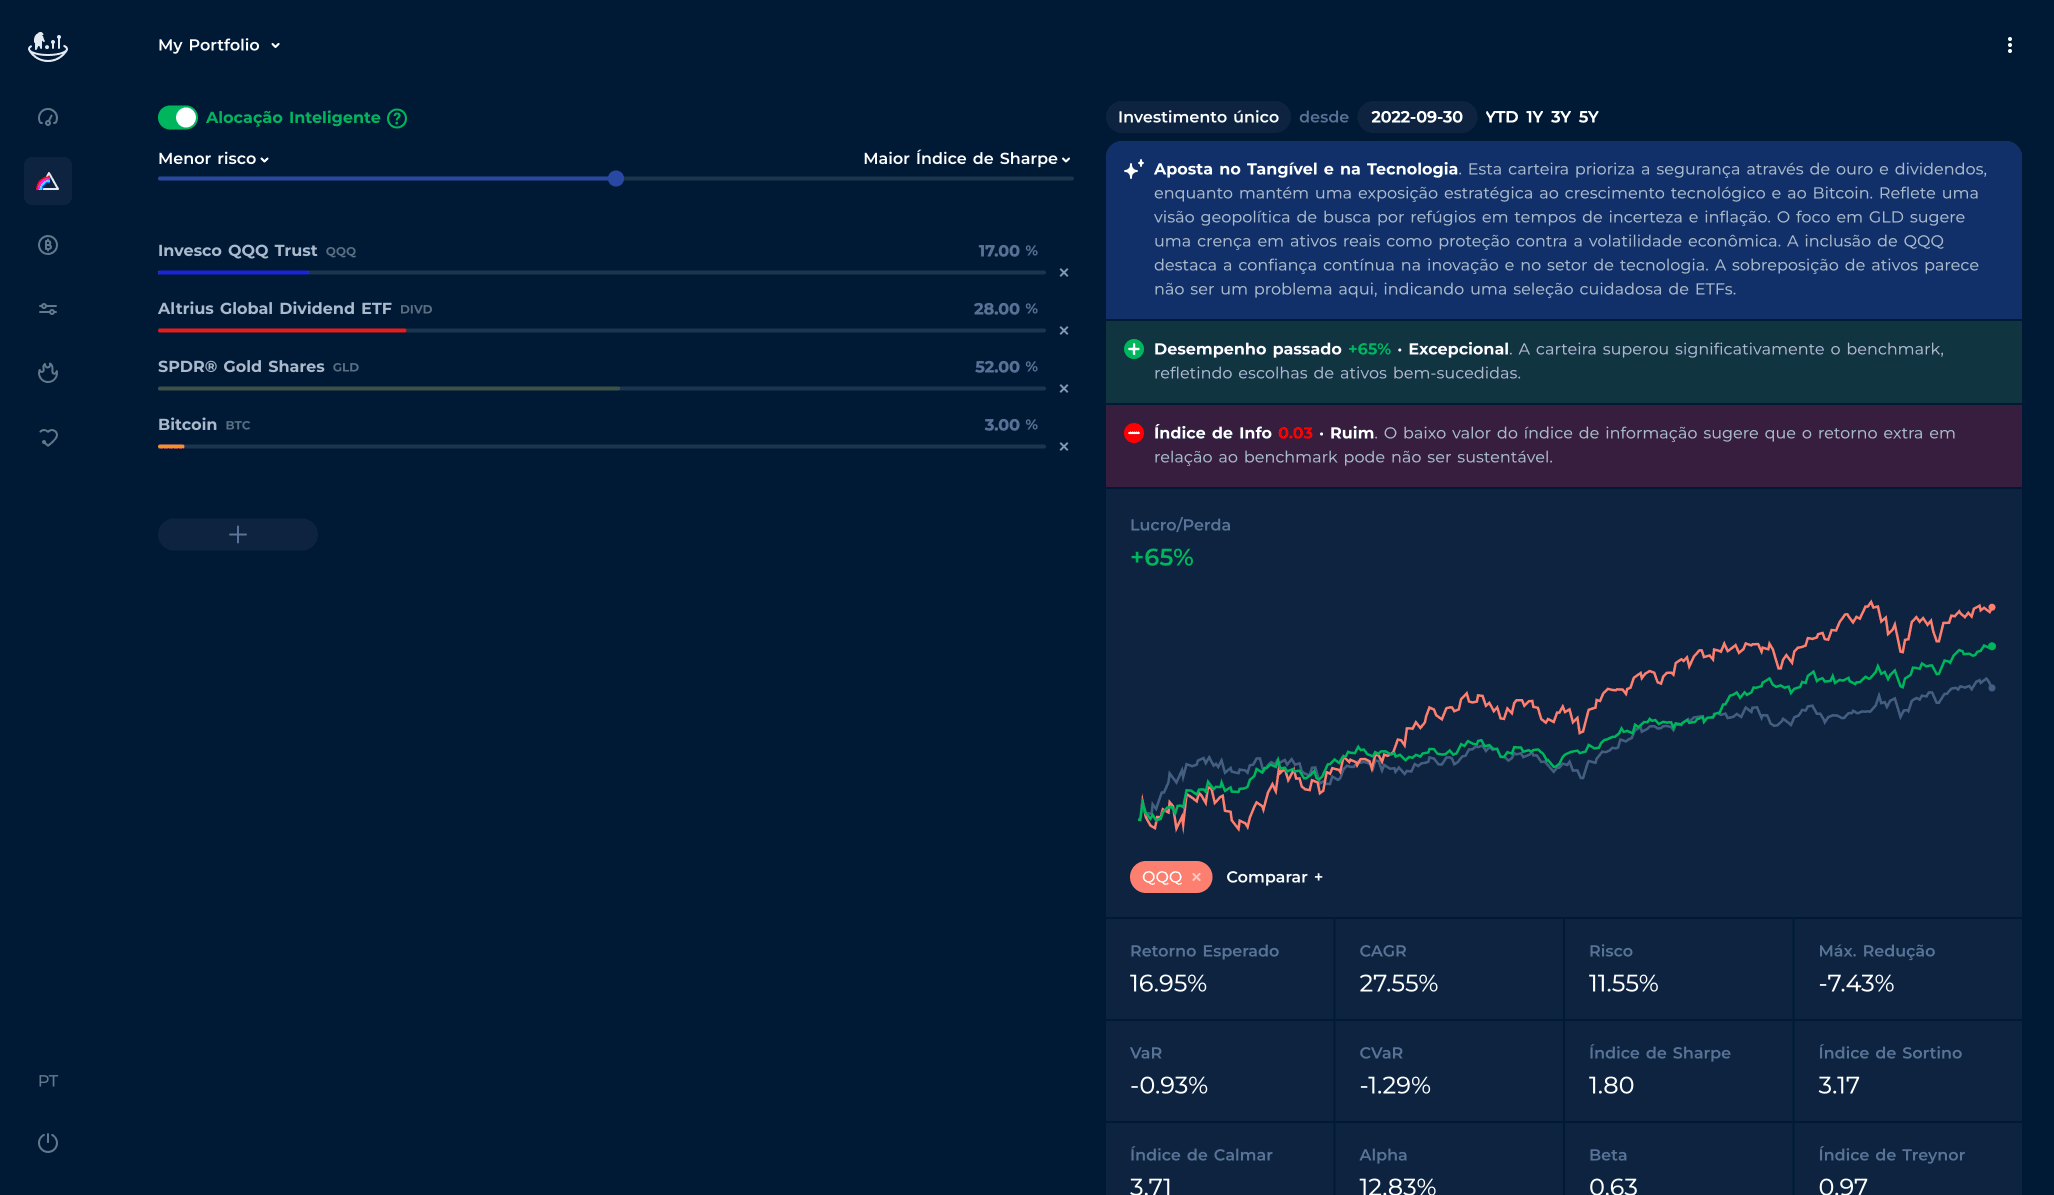
Task: Open the sliders settings icon in sidebar
Action: [48, 309]
